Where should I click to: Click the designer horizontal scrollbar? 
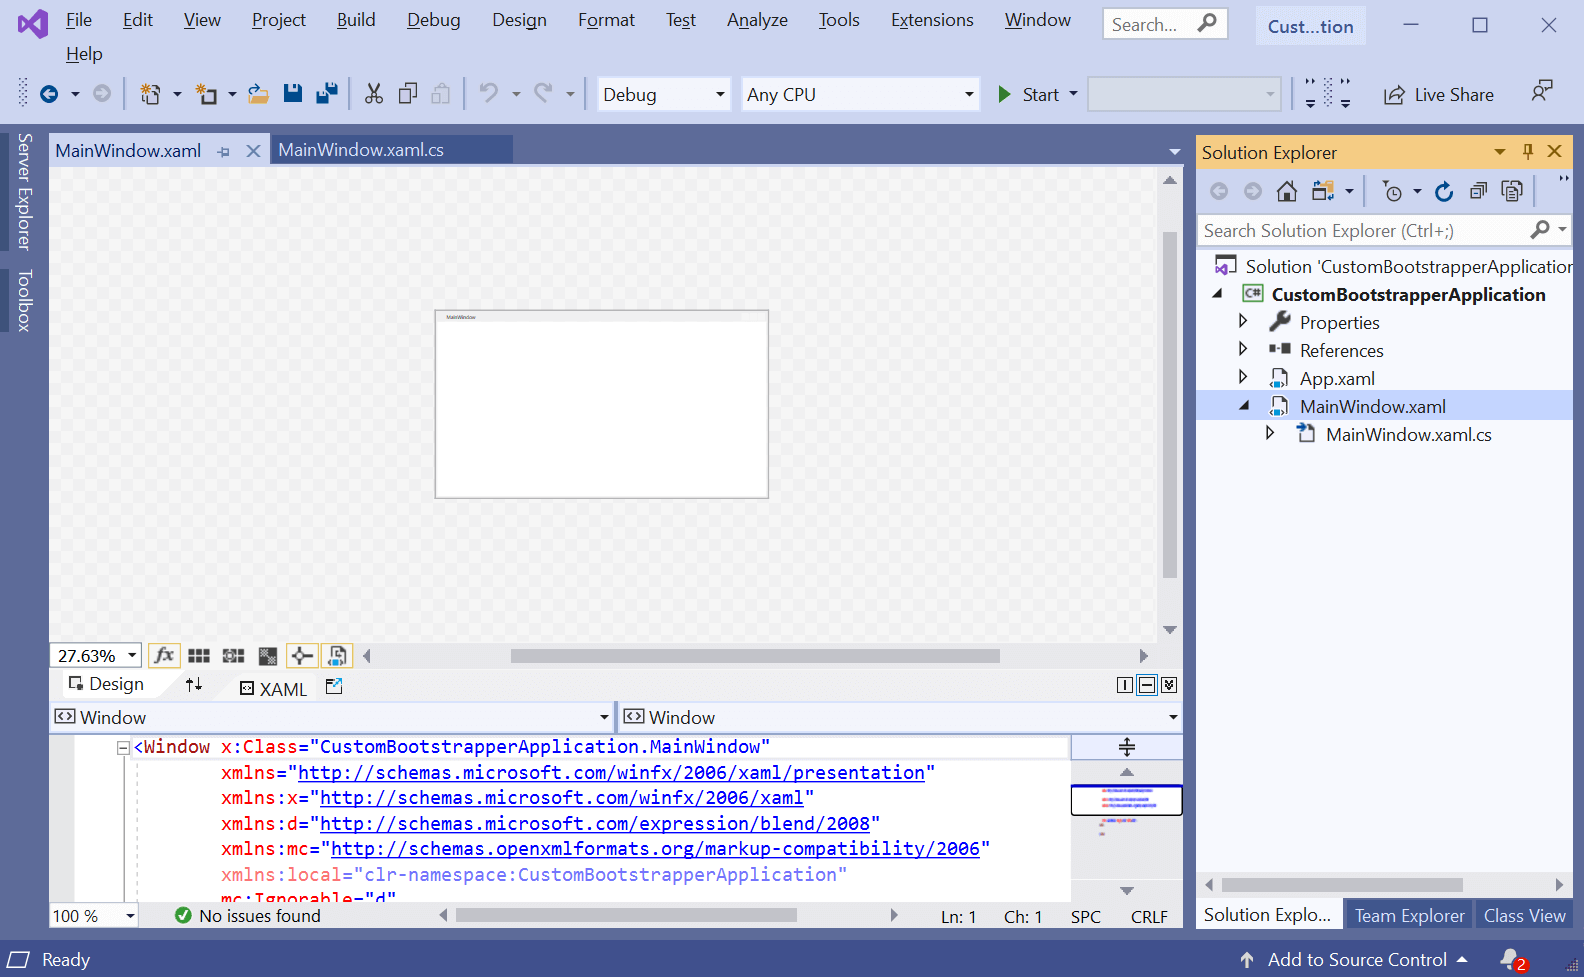[x=754, y=656]
